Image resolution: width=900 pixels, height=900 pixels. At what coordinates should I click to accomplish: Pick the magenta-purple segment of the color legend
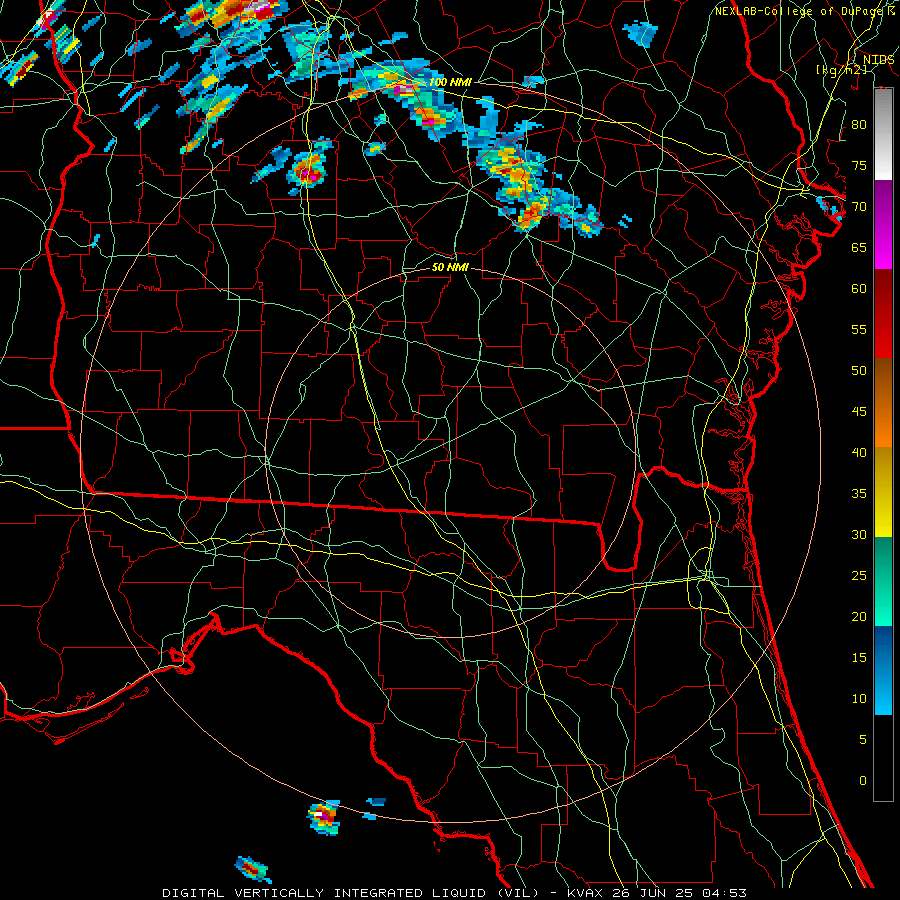pyautogui.click(x=883, y=224)
